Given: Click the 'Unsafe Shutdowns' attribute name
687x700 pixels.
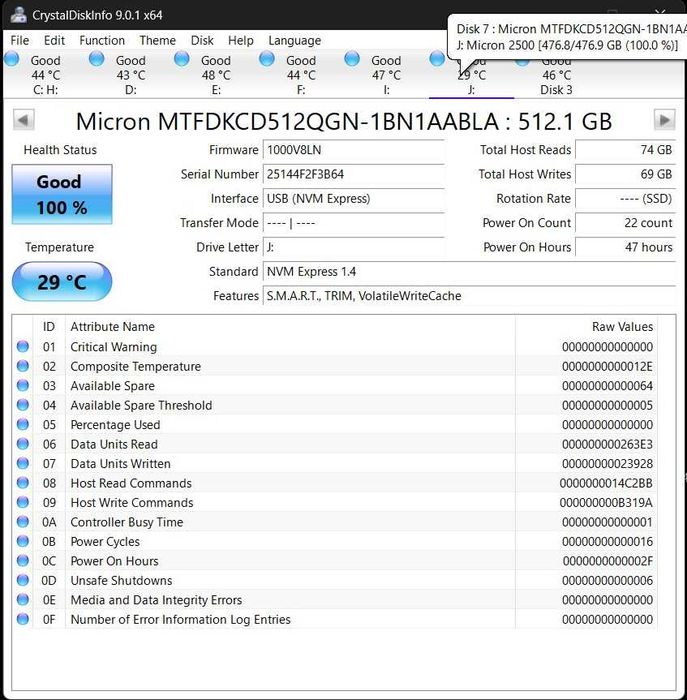Looking at the screenshot, I should [x=121, y=580].
